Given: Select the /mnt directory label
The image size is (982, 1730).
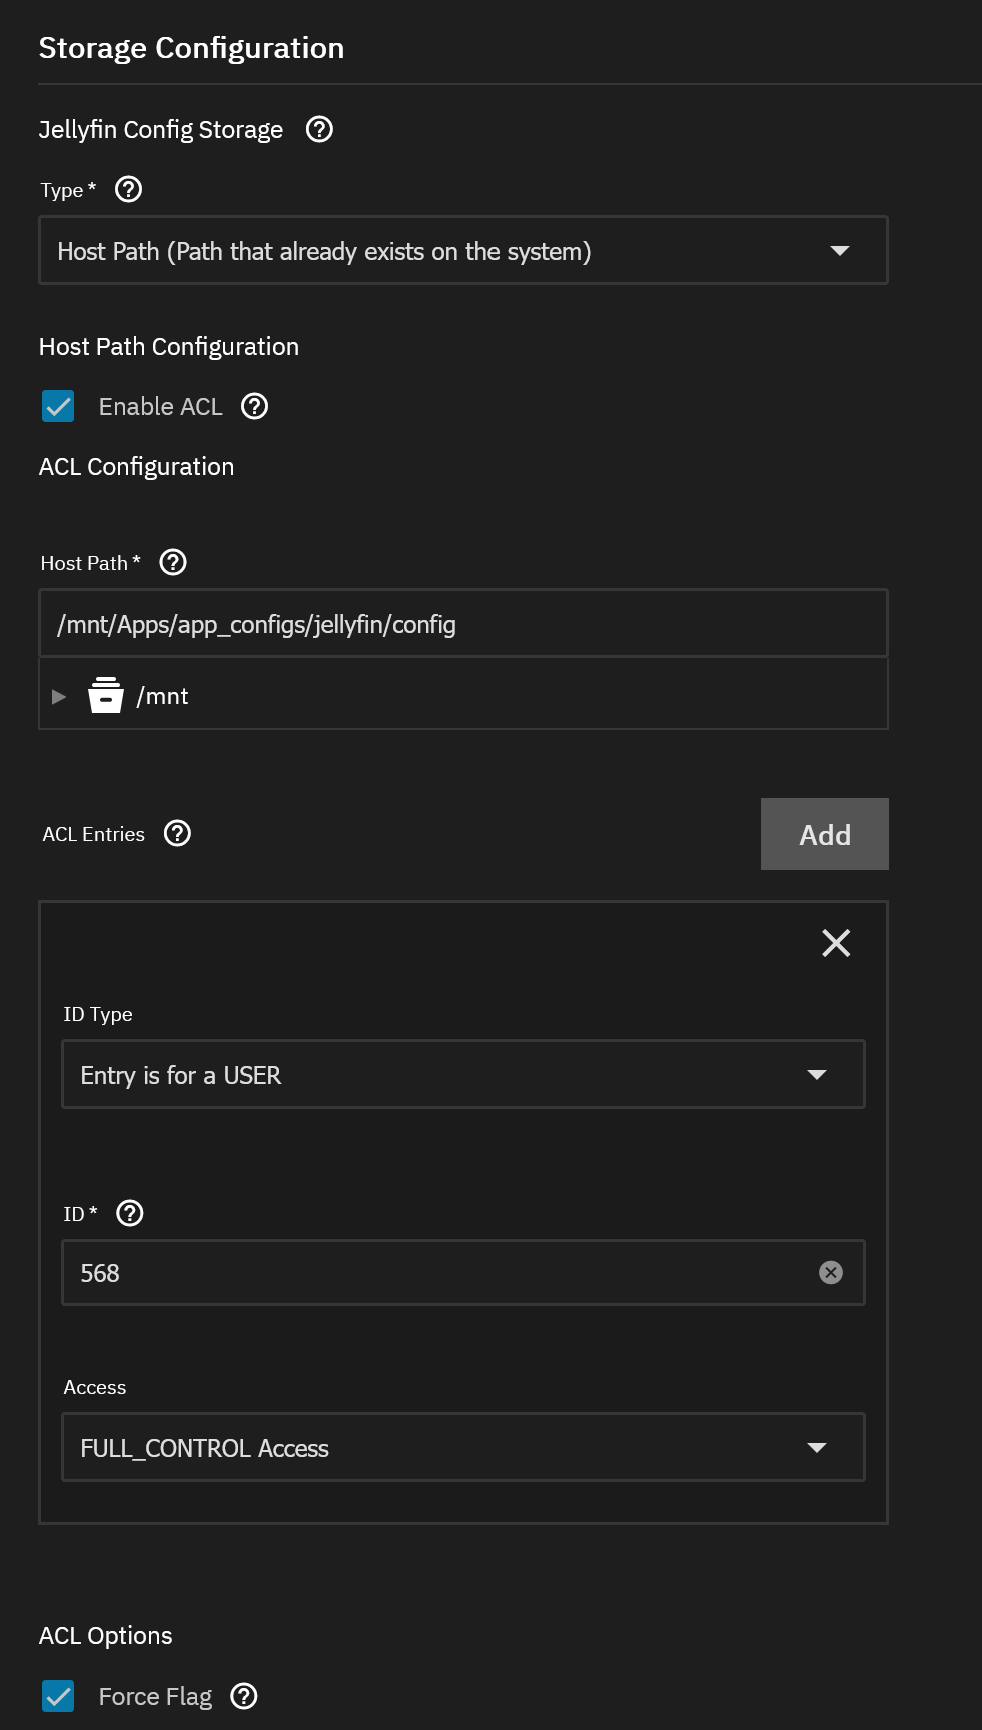Looking at the screenshot, I should point(162,696).
